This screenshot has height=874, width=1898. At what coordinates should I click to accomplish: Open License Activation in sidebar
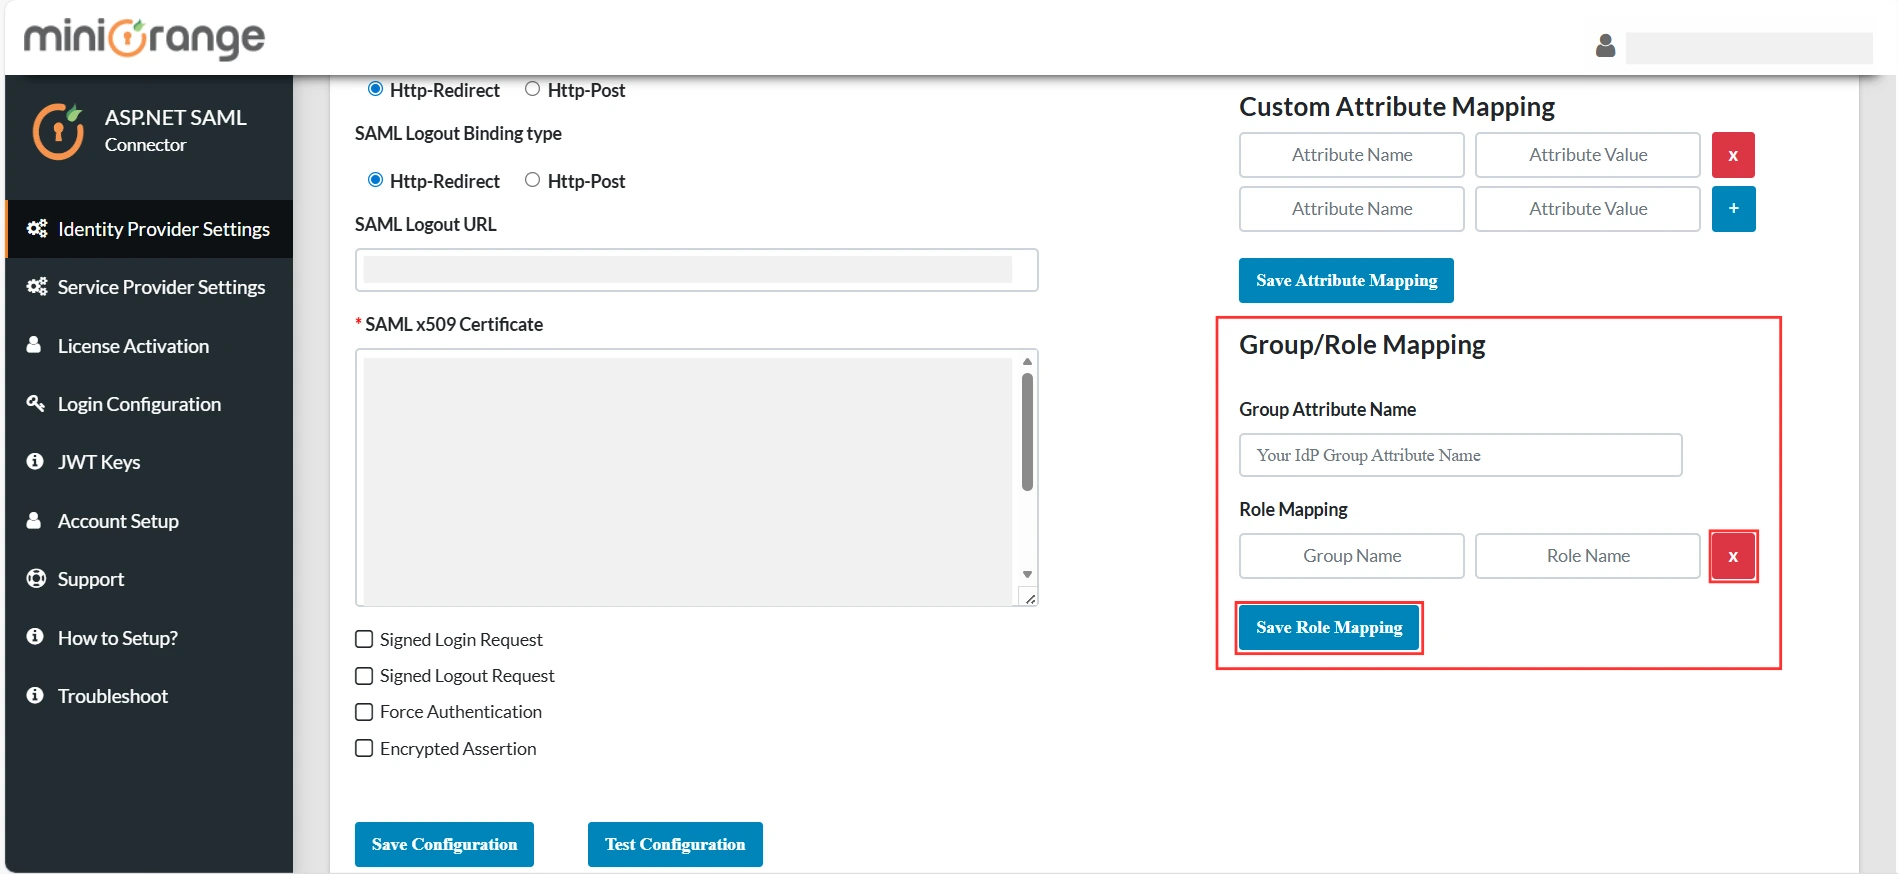click(x=133, y=346)
